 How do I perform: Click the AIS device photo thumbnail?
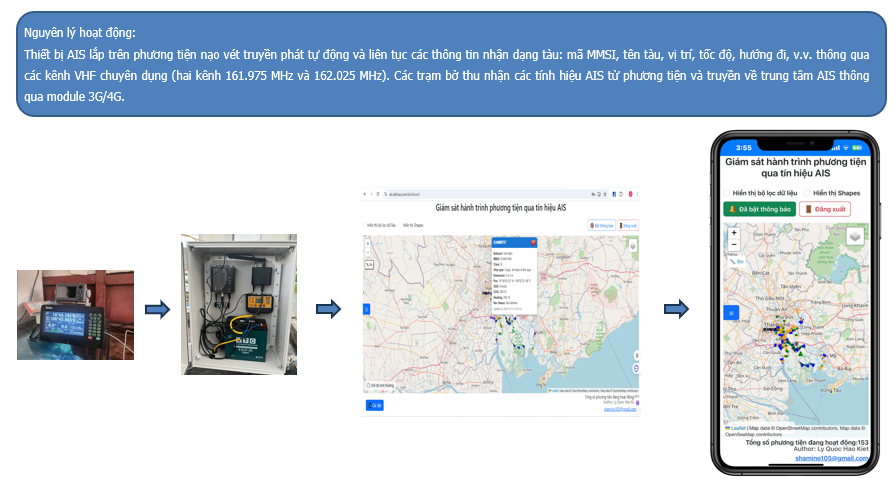click(x=75, y=315)
